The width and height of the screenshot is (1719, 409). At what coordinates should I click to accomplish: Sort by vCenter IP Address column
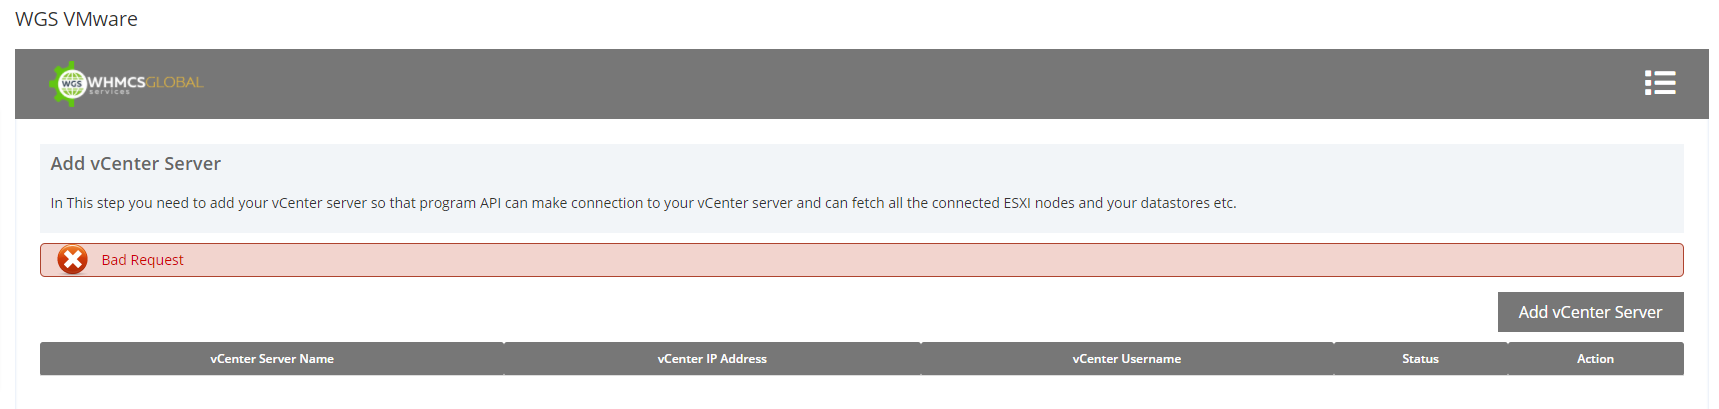[712, 359]
